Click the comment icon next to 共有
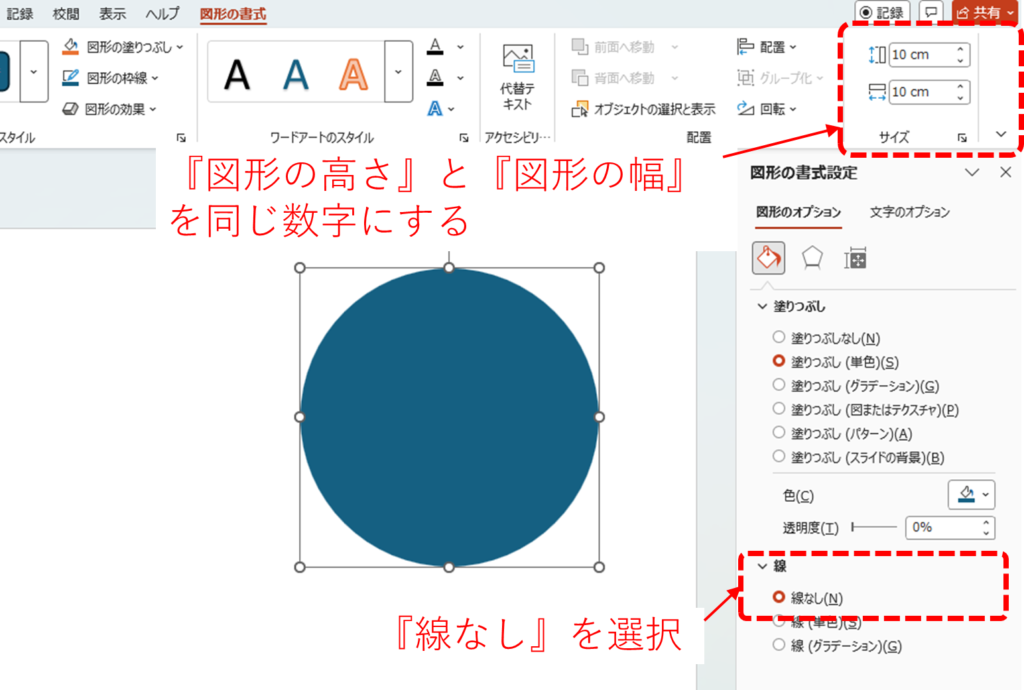1024x690 pixels. click(931, 13)
